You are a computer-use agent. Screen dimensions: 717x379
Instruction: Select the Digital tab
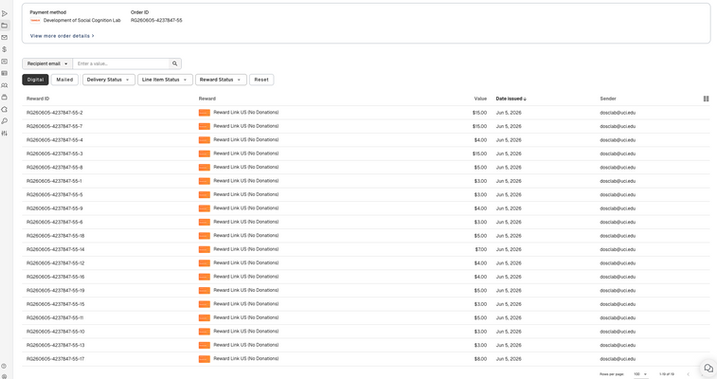click(35, 80)
